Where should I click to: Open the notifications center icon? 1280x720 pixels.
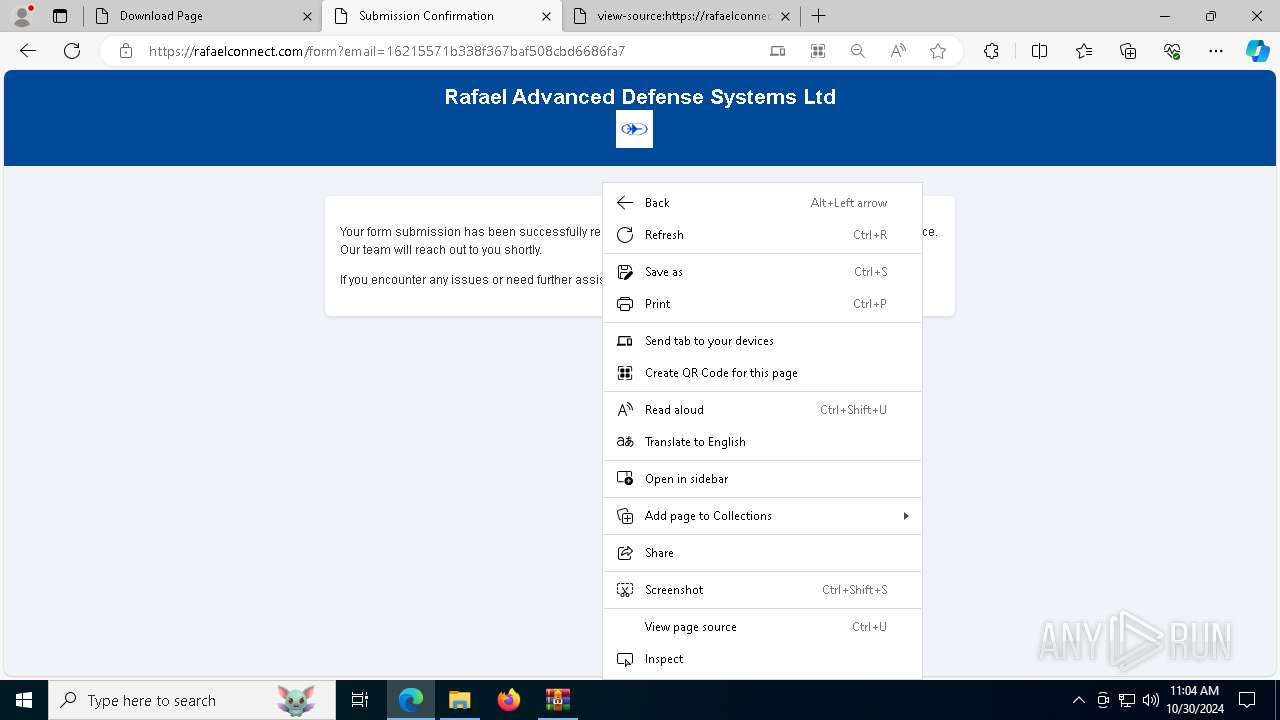1247,700
